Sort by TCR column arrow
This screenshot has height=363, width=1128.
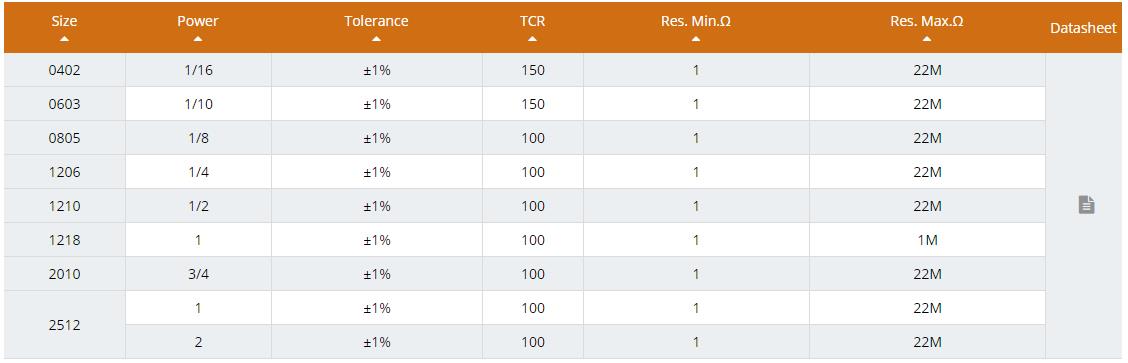pyautogui.click(x=532, y=39)
